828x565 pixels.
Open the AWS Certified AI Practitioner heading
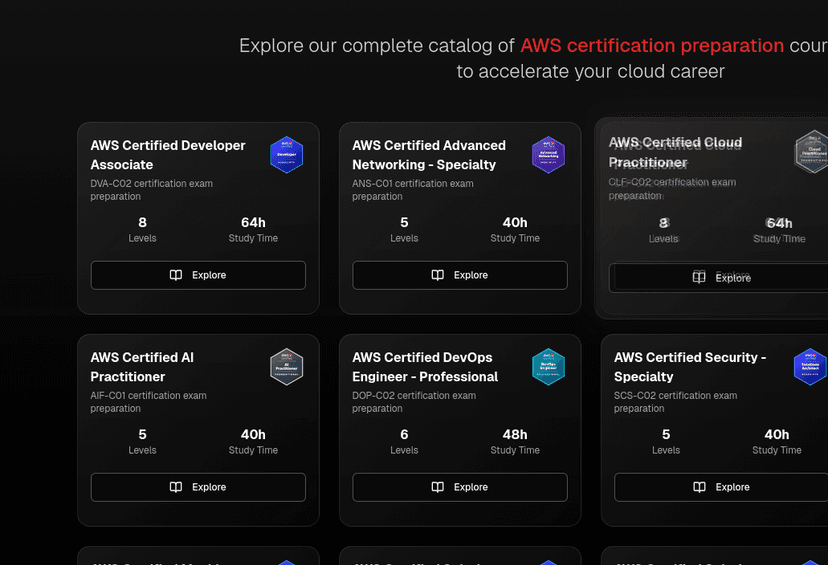pyautogui.click(x=142, y=367)
